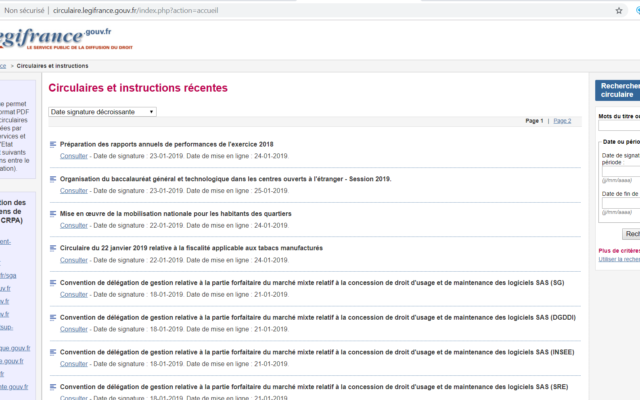
Task: Click the Date de signature start input field
Action: click(x=621, y=171)
